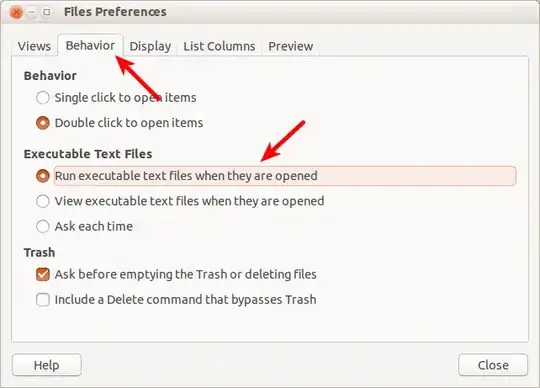Minimize the Files Preferences window
The width and height of the screenshot is (540, 388).
pyautogui.click(x=32, y=12)
